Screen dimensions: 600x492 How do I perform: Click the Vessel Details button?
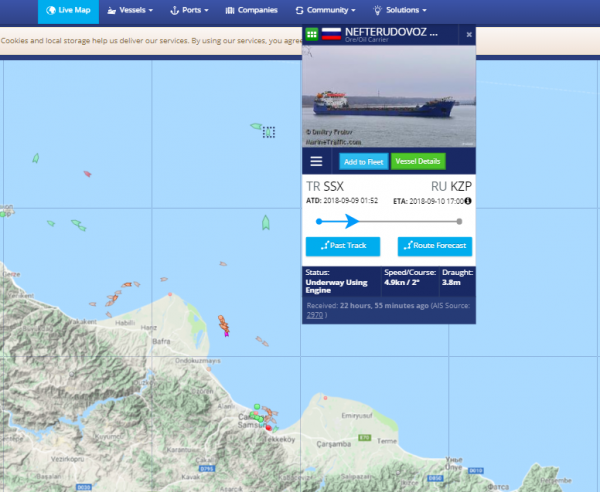(x=419, y=162)
